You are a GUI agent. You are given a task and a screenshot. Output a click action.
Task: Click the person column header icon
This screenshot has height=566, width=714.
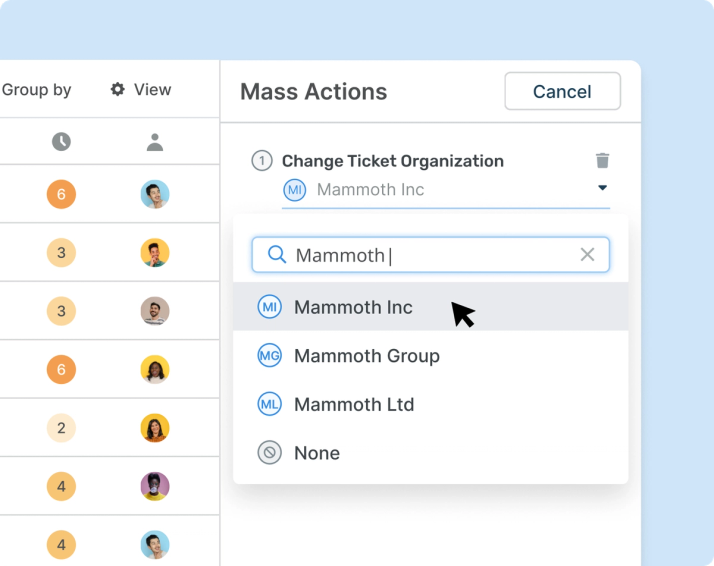155,142
